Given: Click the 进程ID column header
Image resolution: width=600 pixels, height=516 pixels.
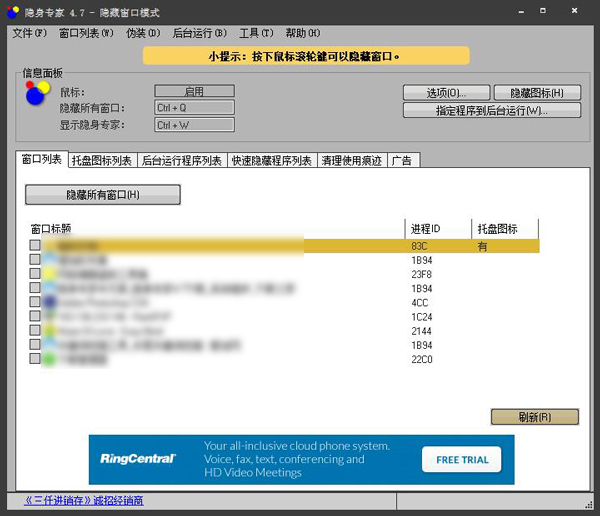Looking at the screenshot, I should click(438, 229).
